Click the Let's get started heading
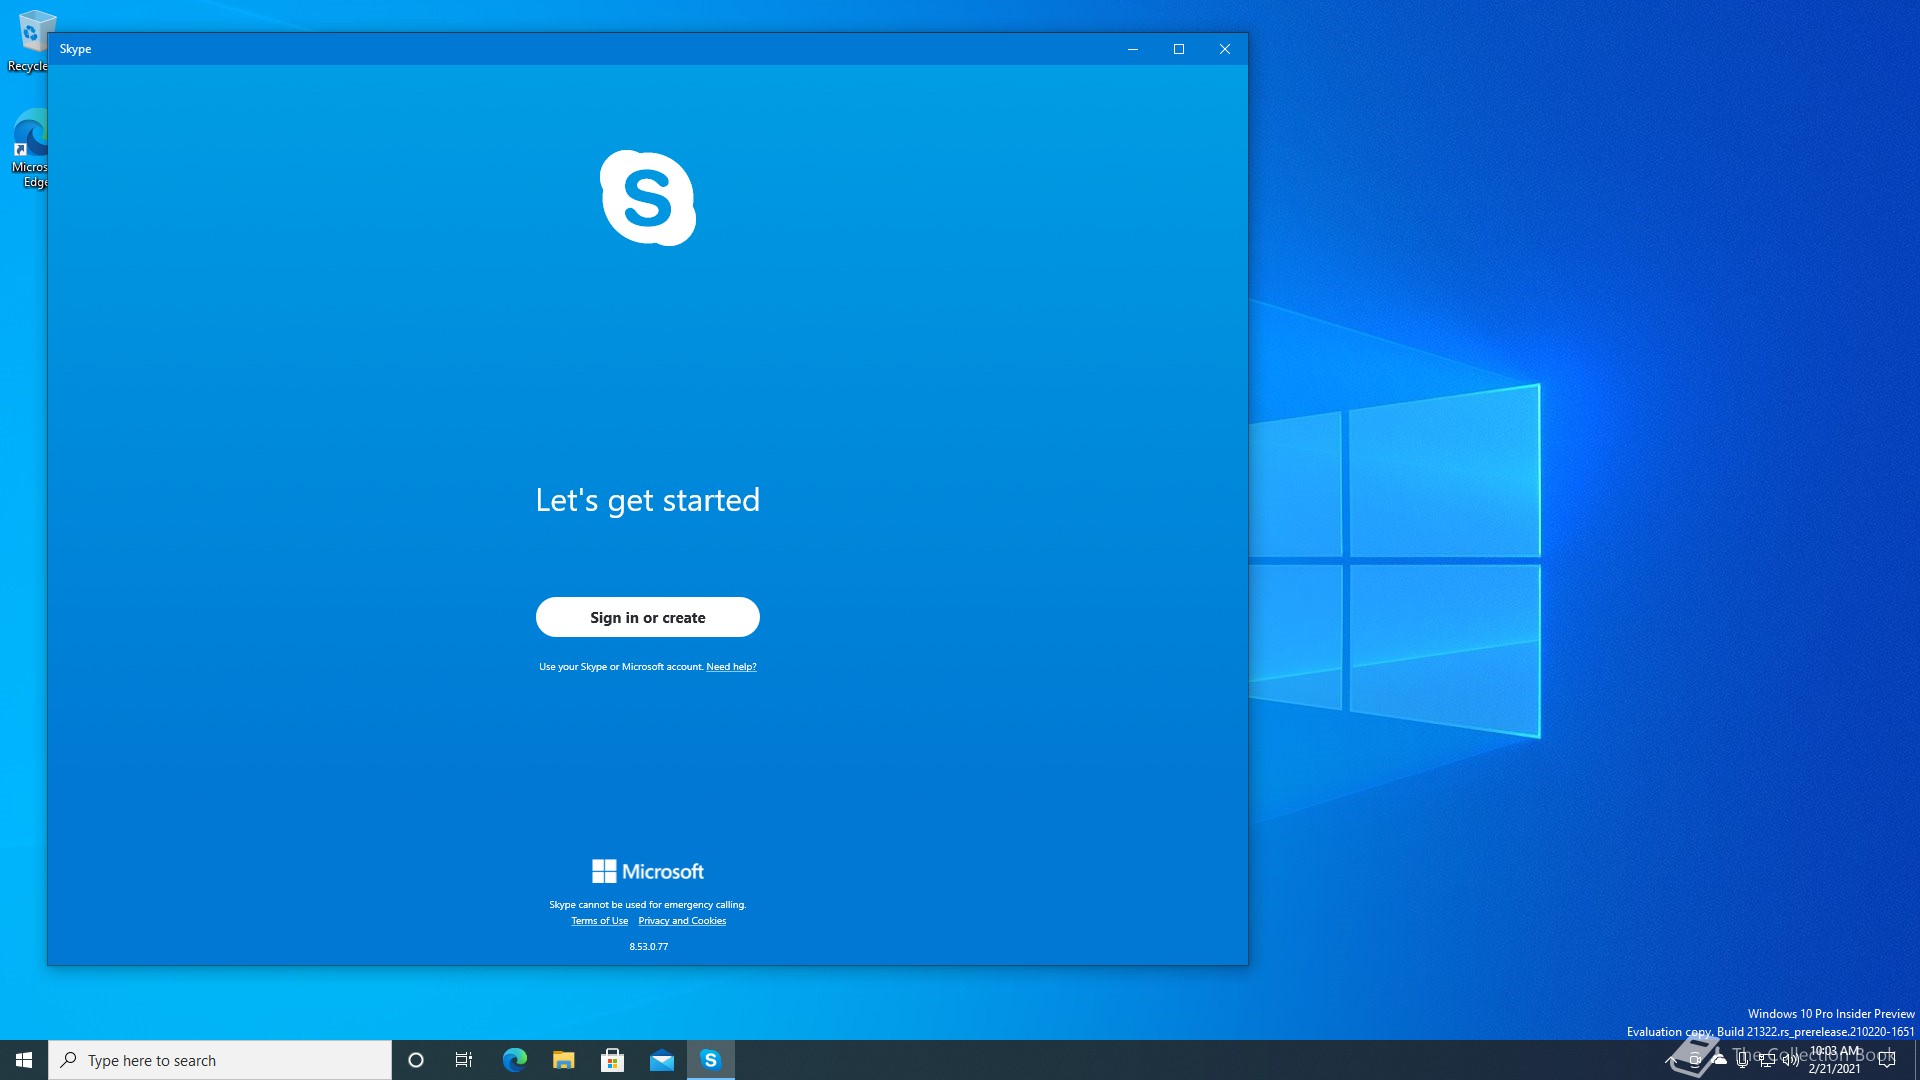This screenshot has width=1920, height=1080. click(647, 500)
